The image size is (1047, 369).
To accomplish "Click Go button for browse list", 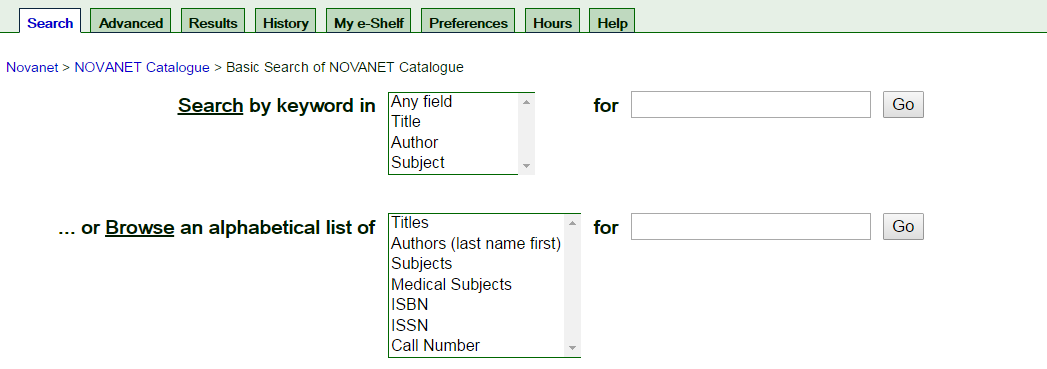I will click(903, 227).
